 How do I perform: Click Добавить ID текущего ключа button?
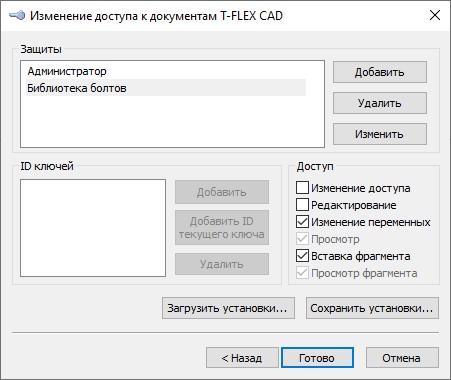pos(222,227)
